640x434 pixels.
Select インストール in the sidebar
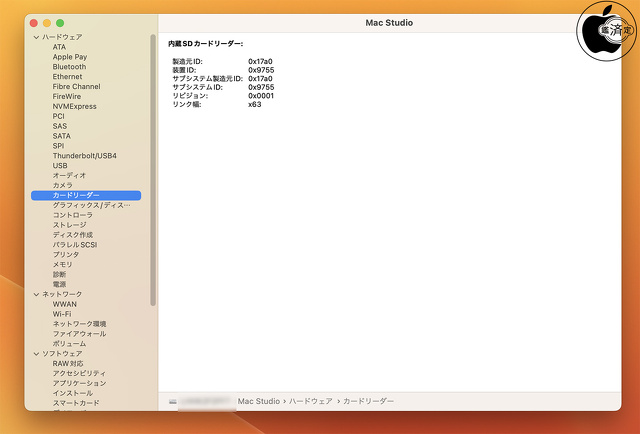pyautogui.click(x=73, y=393)
